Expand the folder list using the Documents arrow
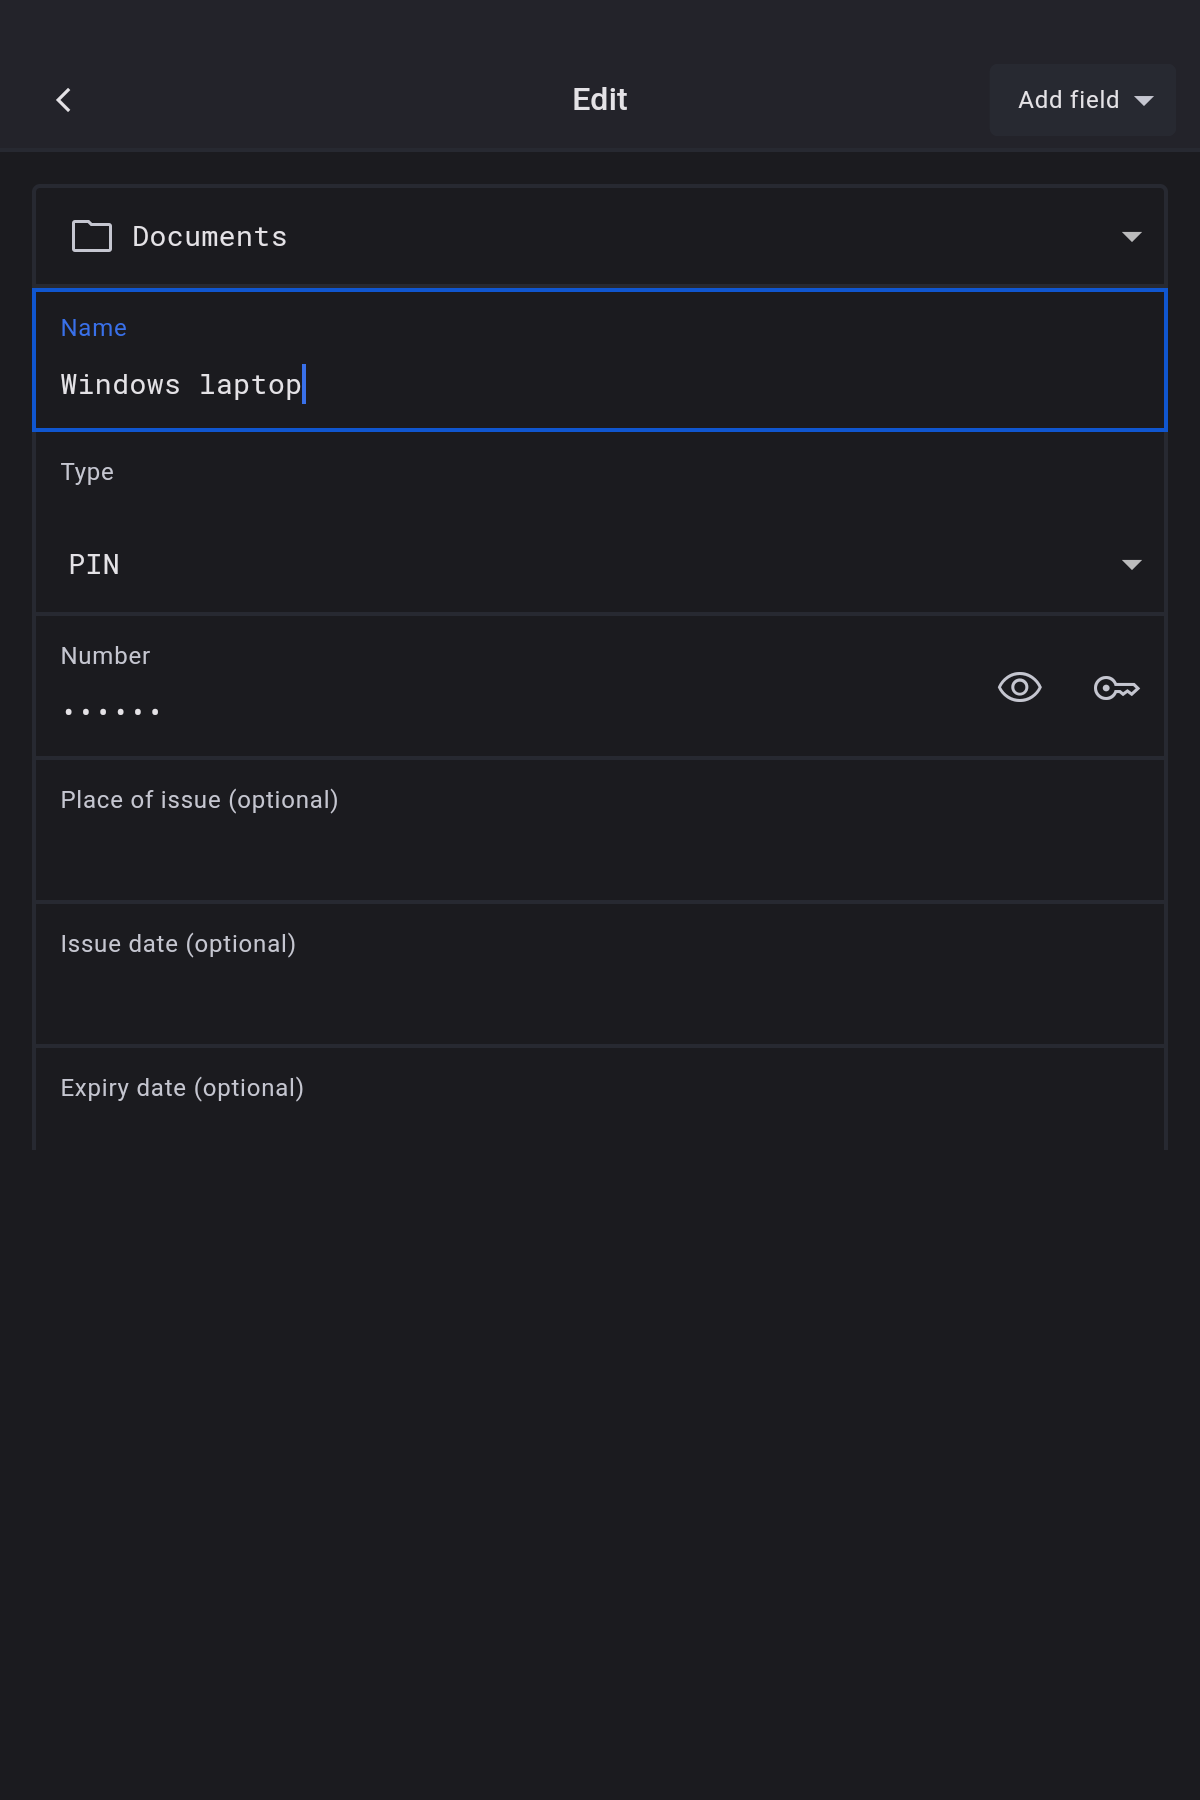 (1131, 237)
